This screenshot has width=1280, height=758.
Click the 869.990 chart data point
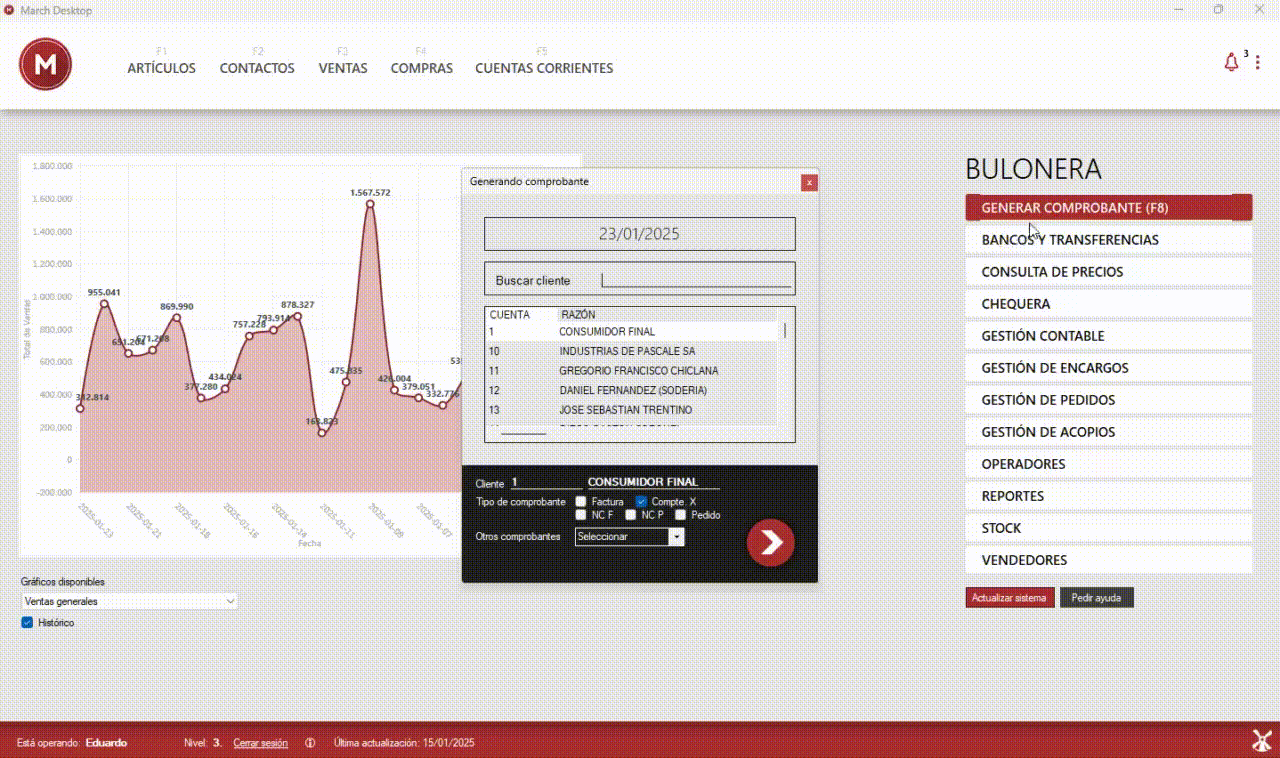click(177, 318)
